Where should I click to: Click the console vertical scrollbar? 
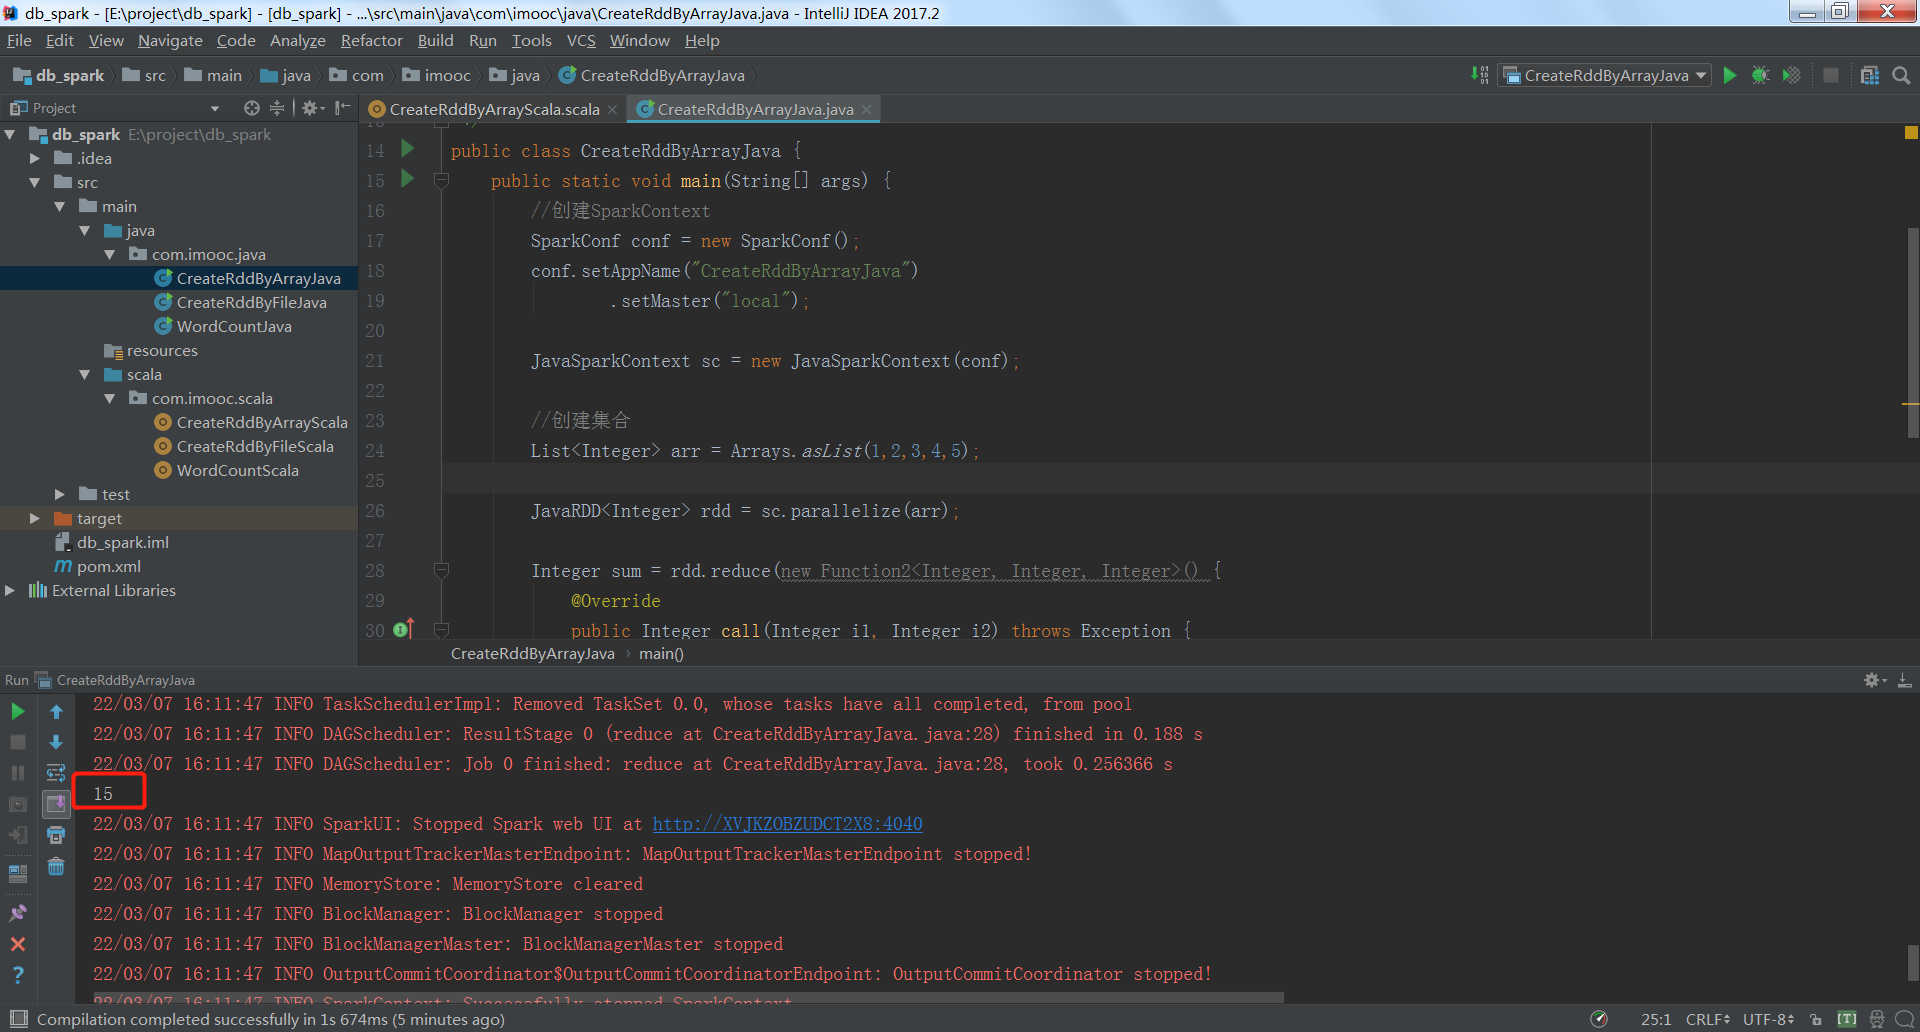point(1912,962)
